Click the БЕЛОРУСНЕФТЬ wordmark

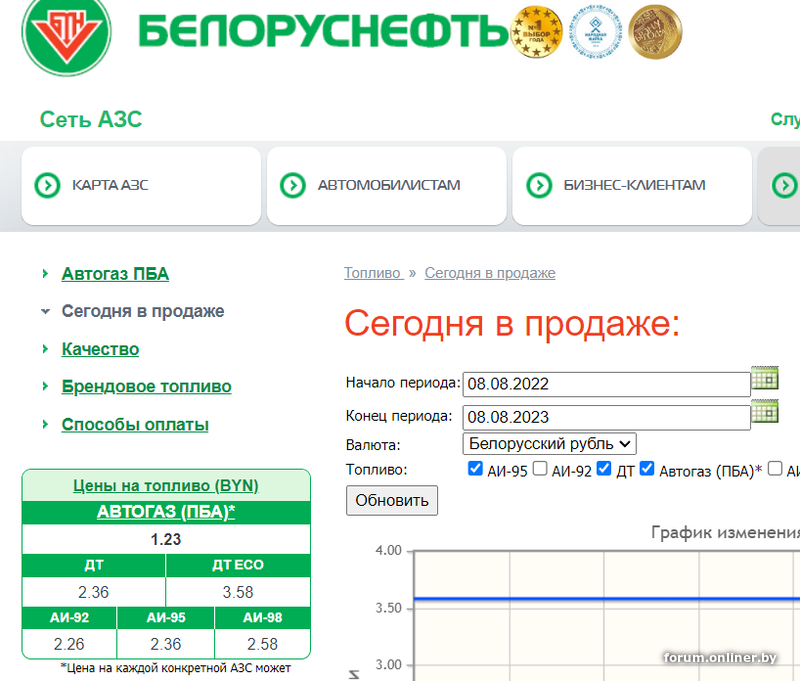tap(323, 31)
